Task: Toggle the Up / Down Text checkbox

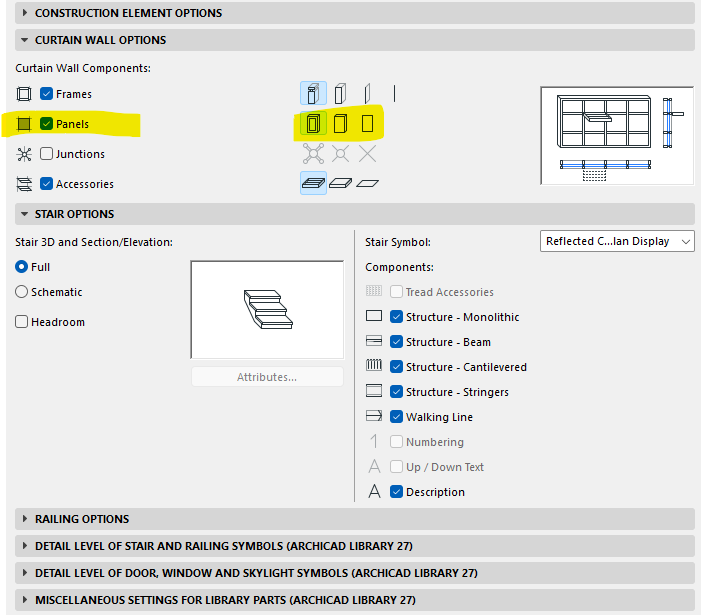Action: coord(397,467)
